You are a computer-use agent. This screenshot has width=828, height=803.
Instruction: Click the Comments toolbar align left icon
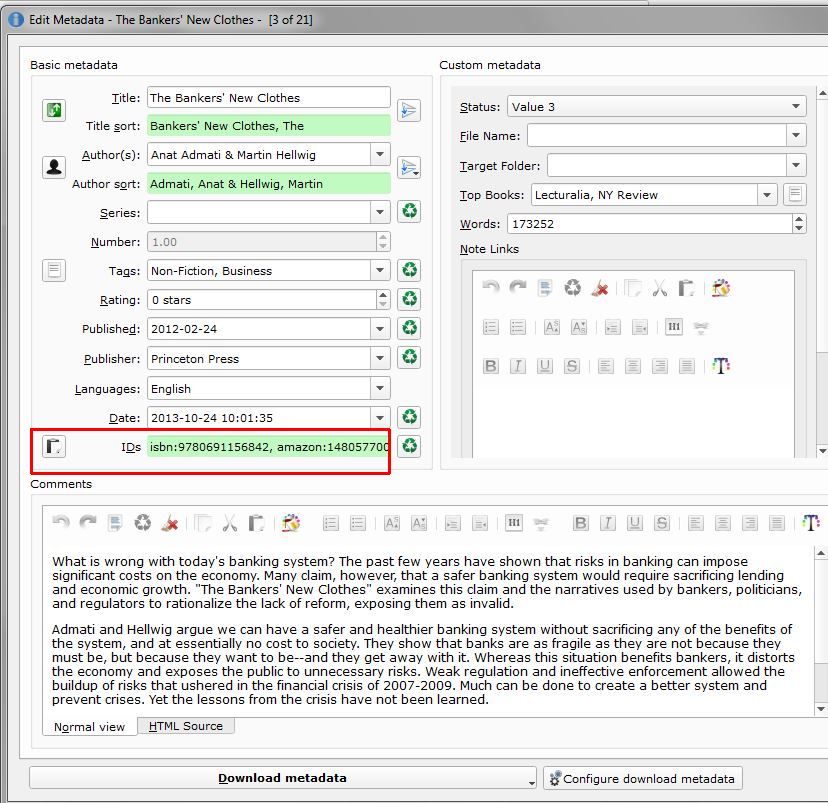point(695,523)
